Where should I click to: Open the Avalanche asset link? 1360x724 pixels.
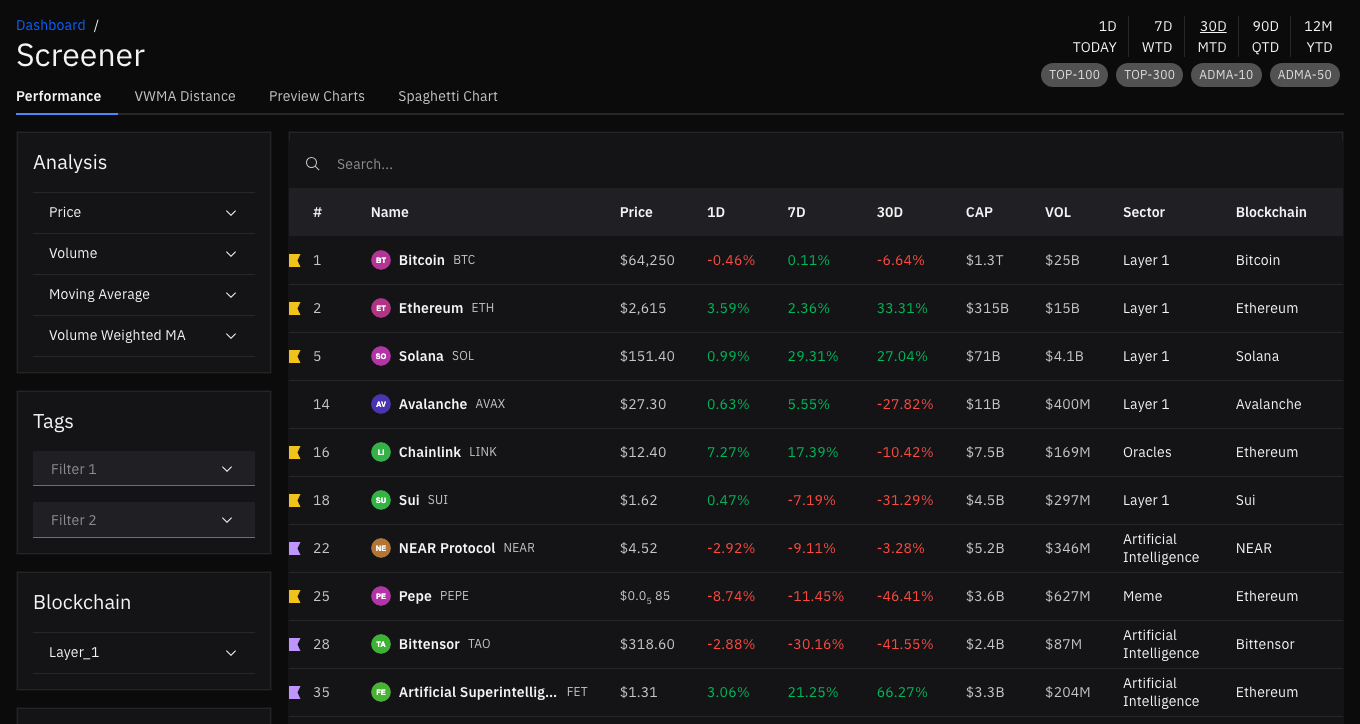(x=433, y=404)
